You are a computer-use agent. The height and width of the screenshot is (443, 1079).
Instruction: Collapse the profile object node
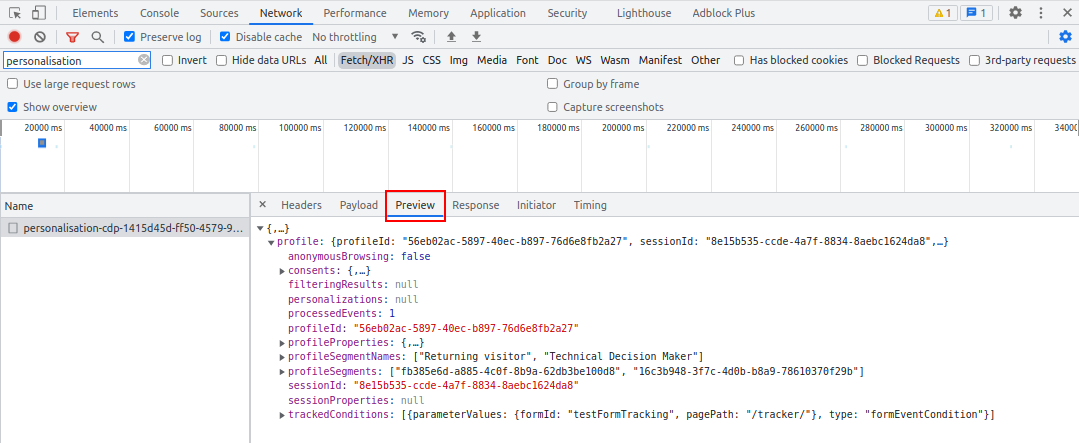271,242
